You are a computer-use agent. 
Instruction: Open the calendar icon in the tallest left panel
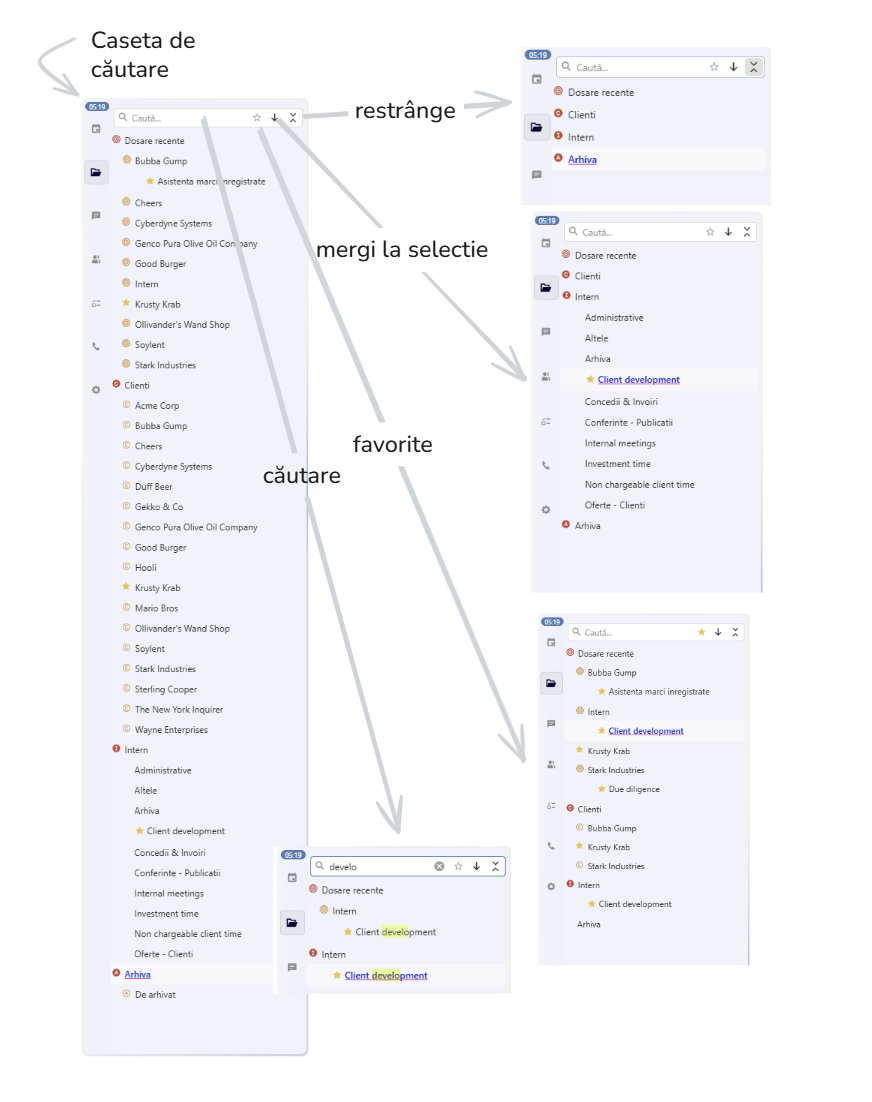[96, 129]
